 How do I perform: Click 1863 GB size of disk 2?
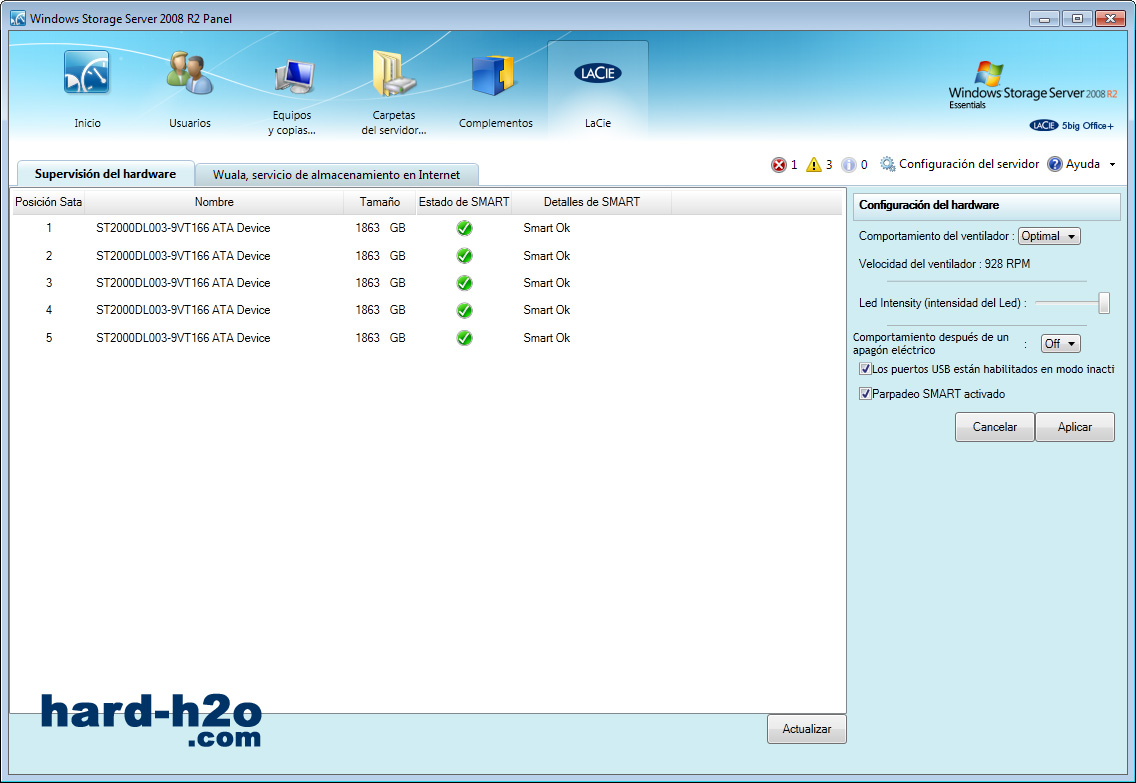pyautogui.click(x=380, y=256)
